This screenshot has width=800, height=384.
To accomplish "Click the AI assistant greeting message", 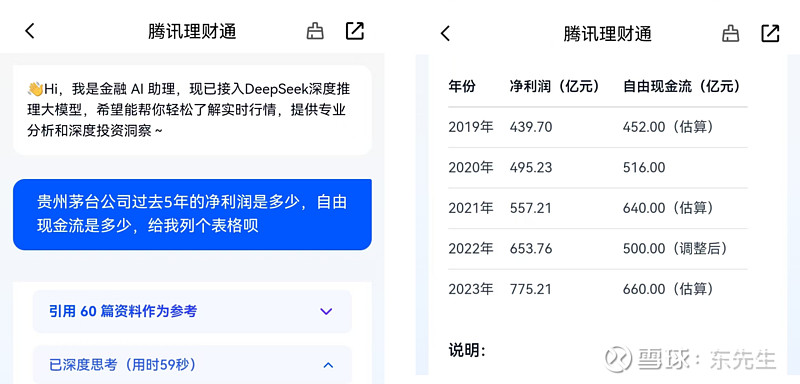I will 192,110.
